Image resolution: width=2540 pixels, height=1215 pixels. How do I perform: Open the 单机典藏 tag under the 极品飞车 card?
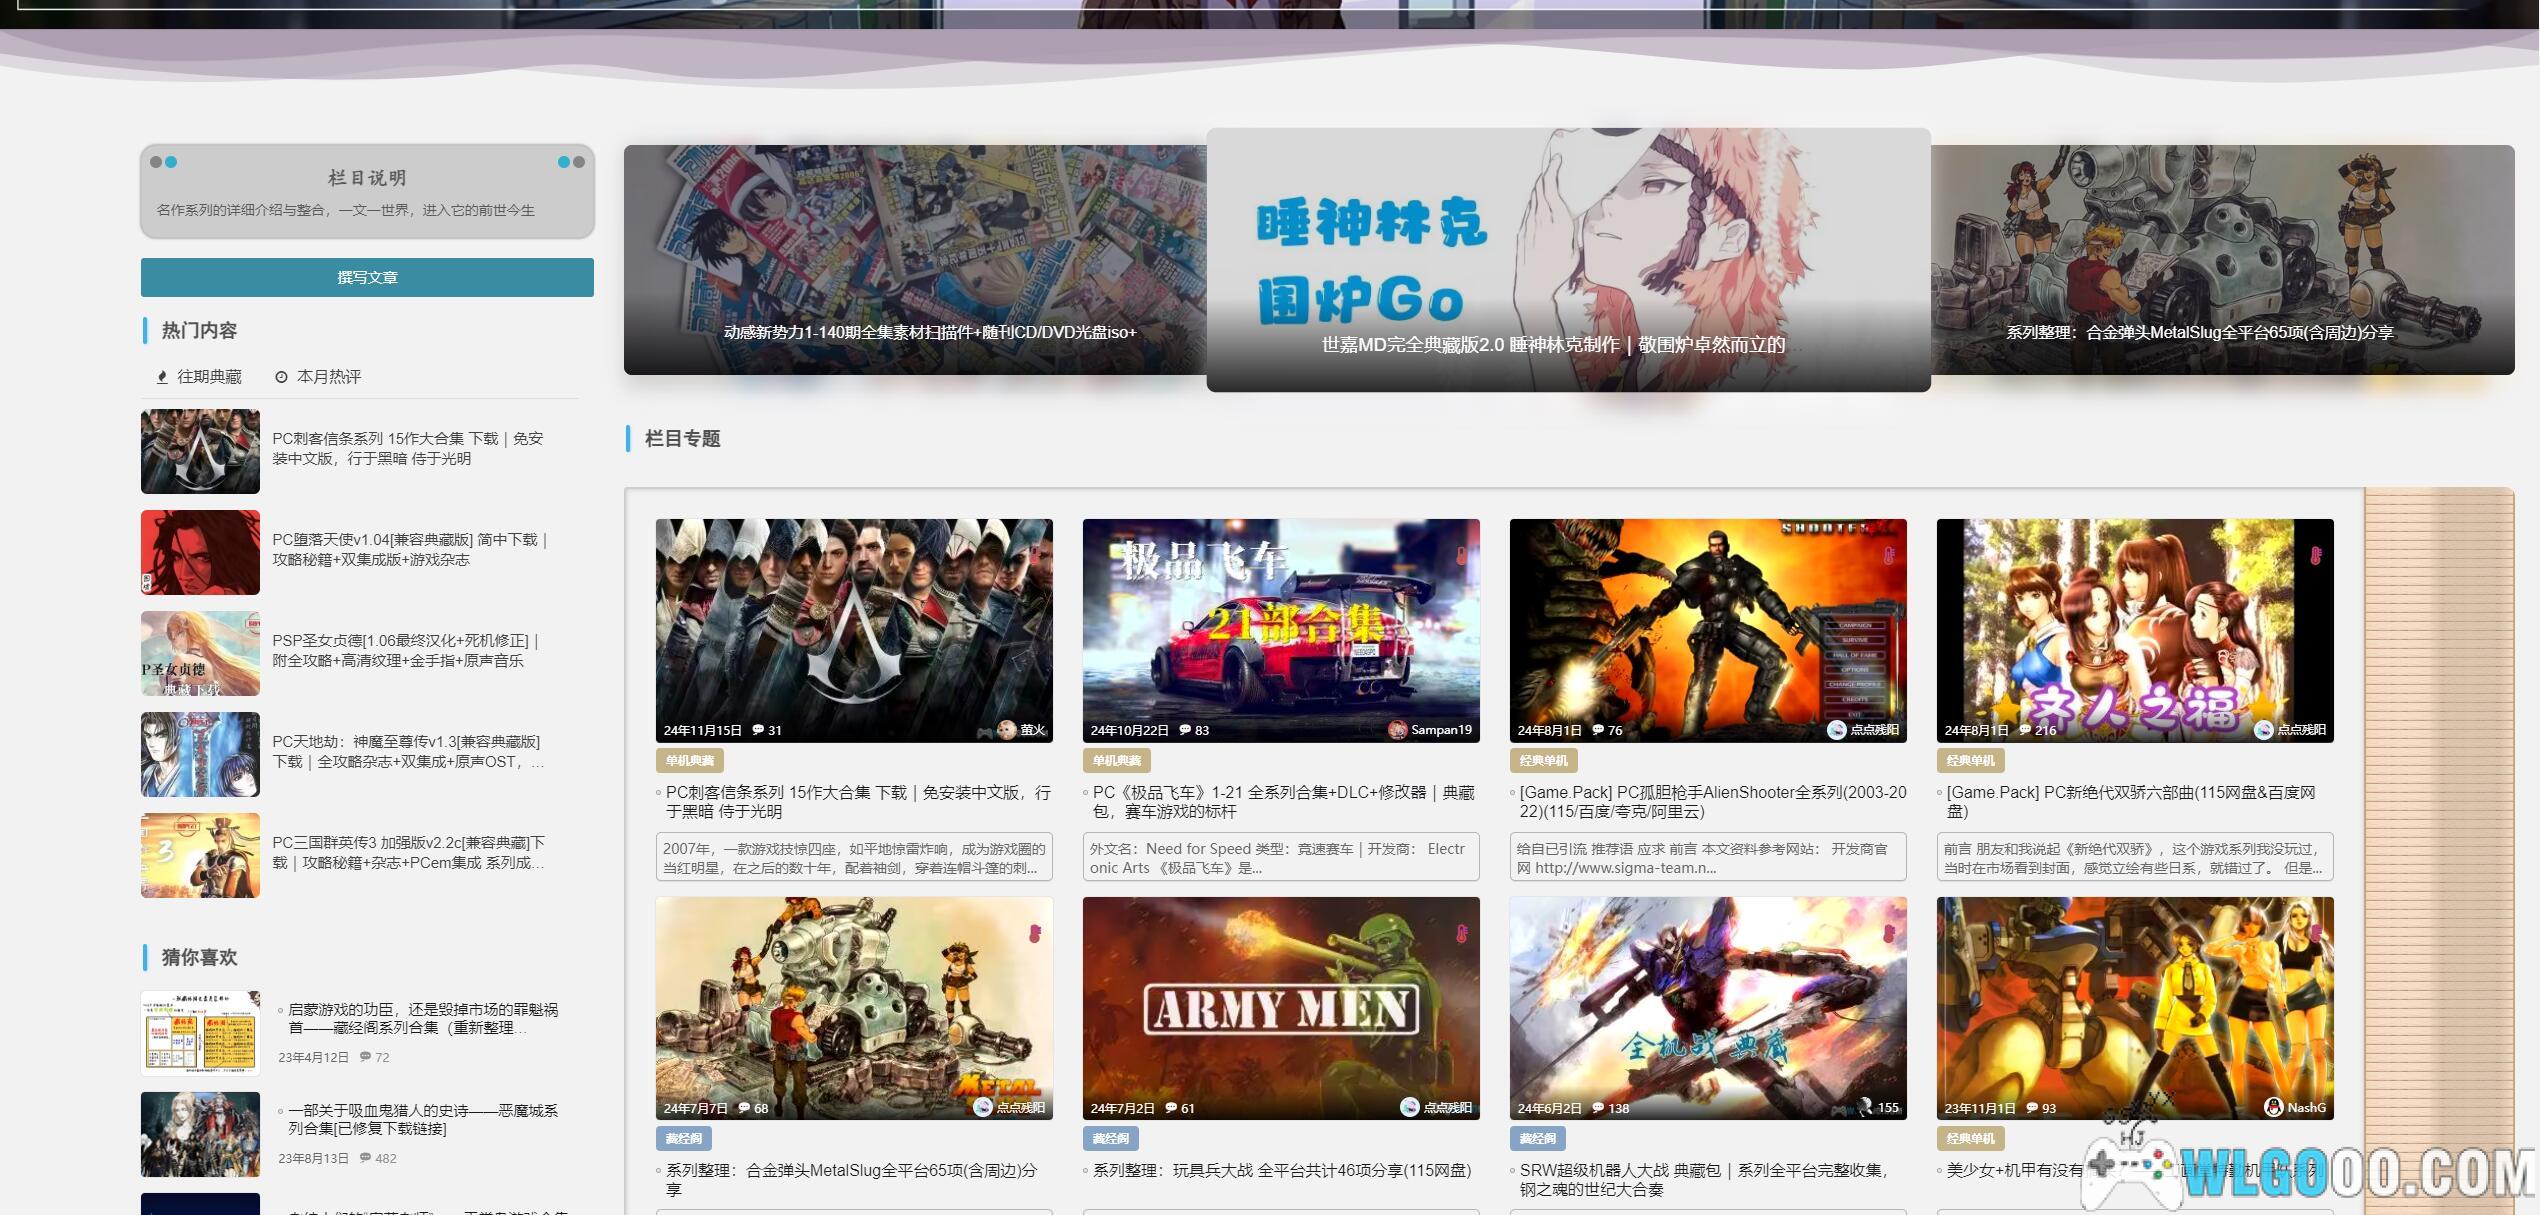pyautogui.click(x=1116, y=761)
